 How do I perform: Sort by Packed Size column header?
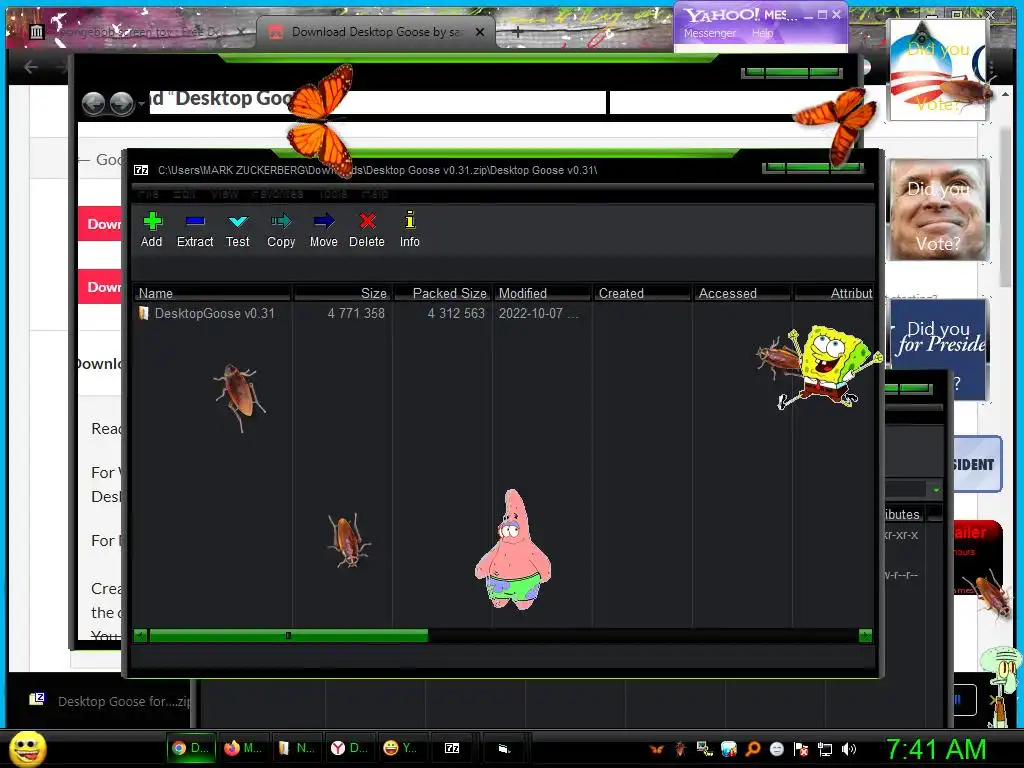[442, 293]
